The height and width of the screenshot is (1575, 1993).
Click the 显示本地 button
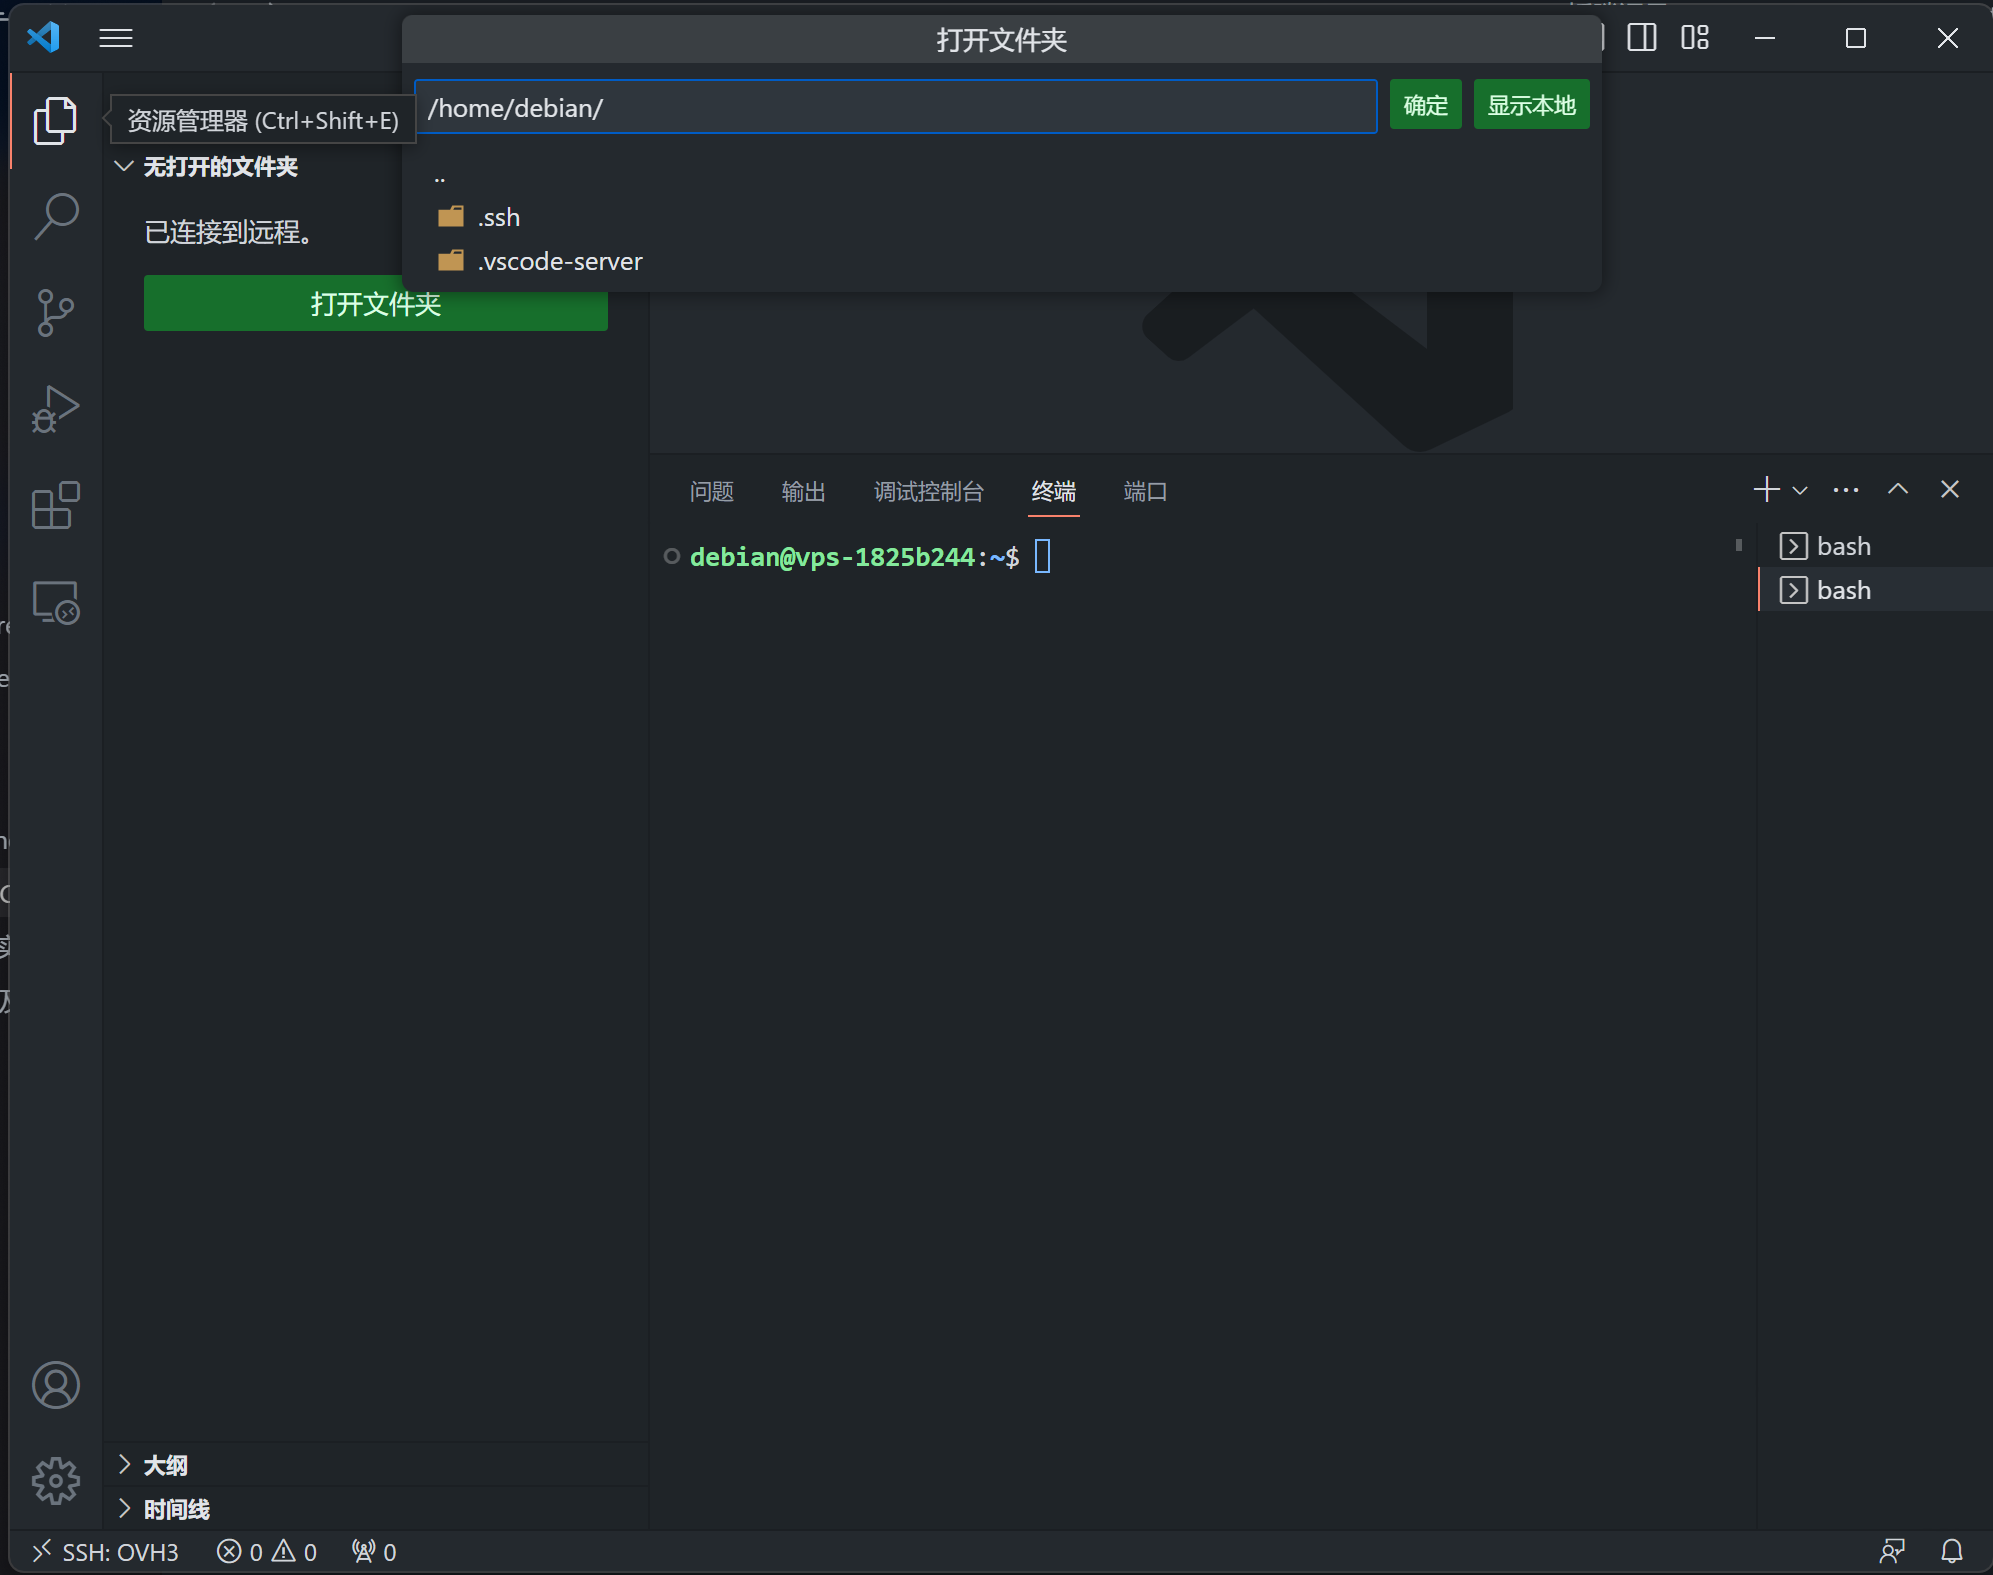point(1530,105)
